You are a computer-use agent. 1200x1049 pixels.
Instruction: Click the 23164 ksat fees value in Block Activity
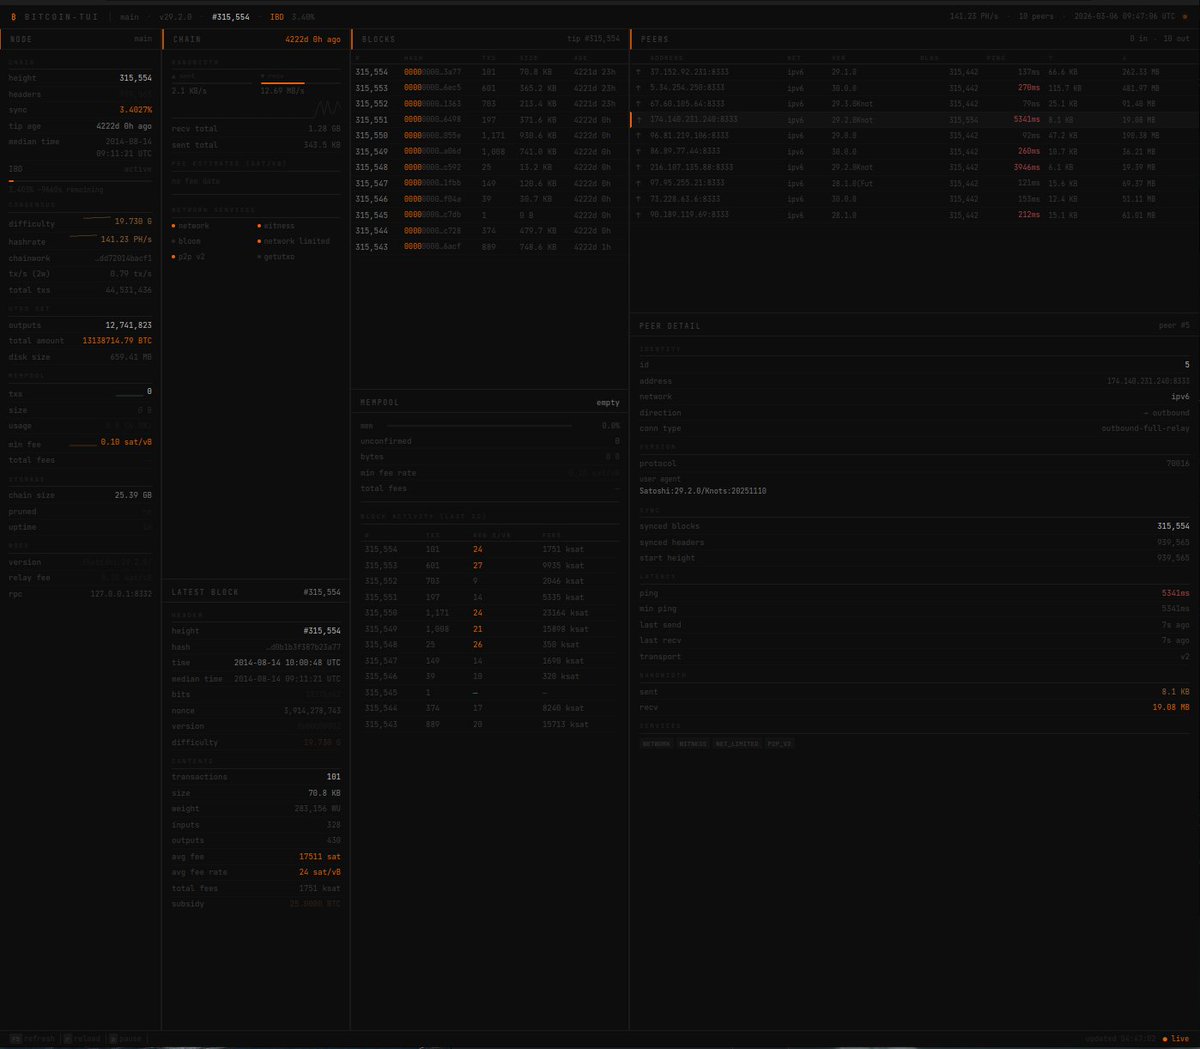565,613
